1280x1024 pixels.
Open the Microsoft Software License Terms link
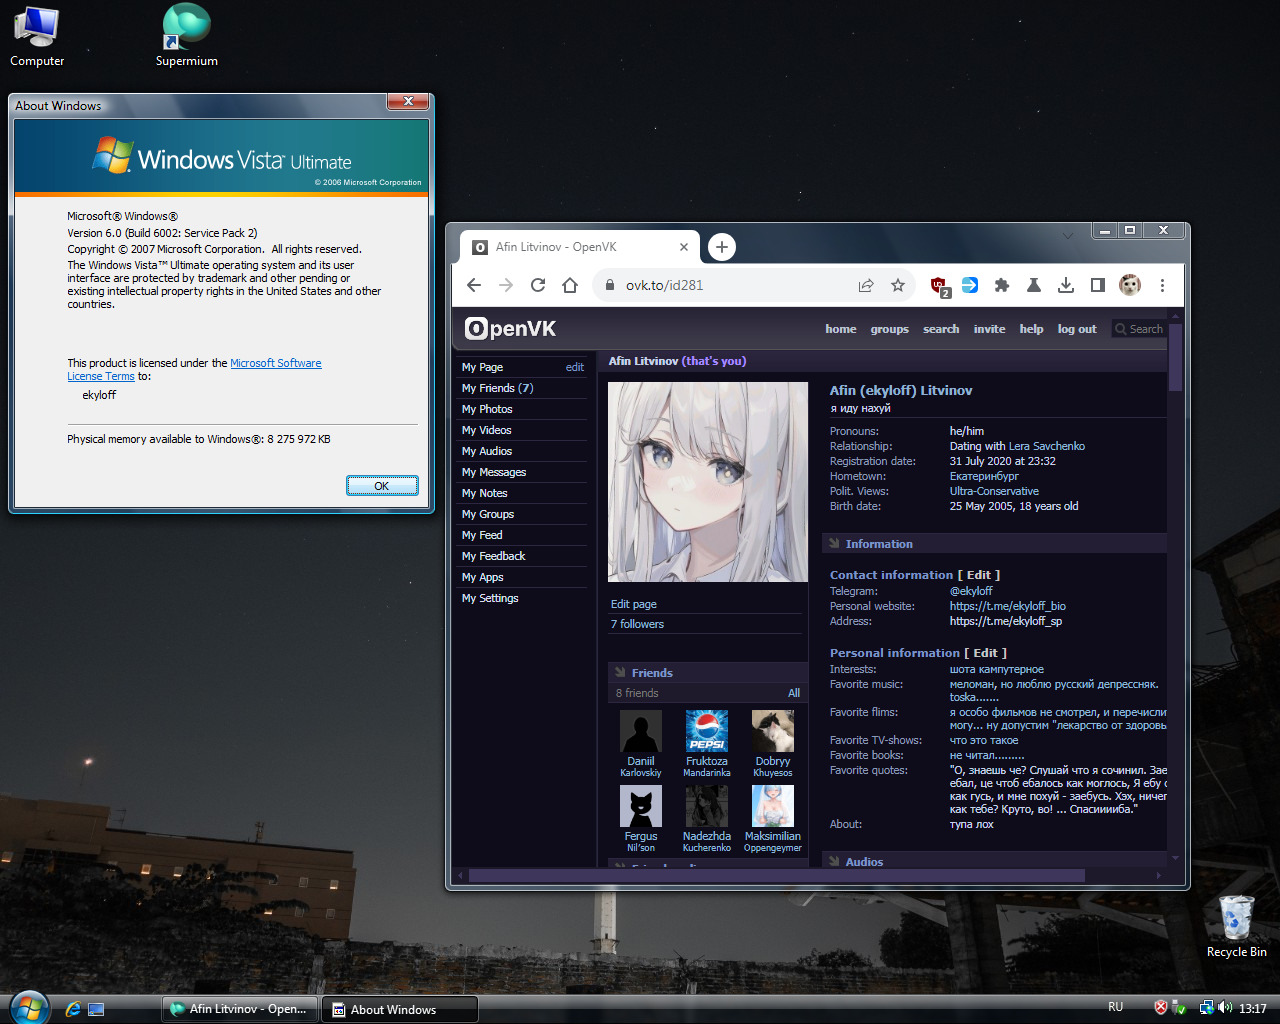275,364
